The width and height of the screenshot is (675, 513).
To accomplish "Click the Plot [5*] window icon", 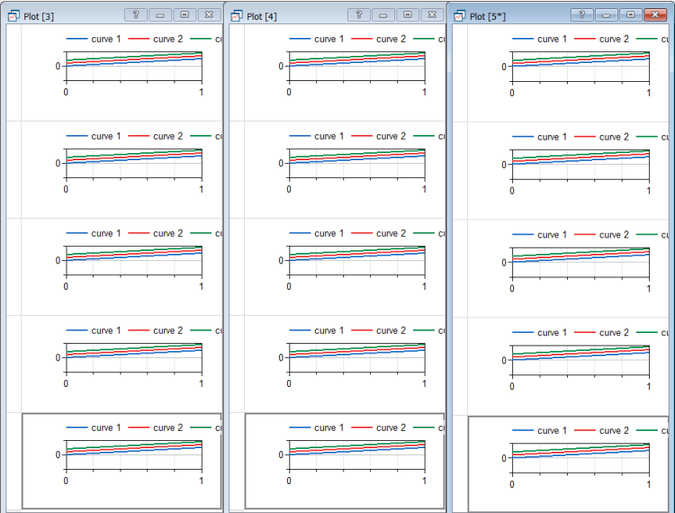I will 460,16.
